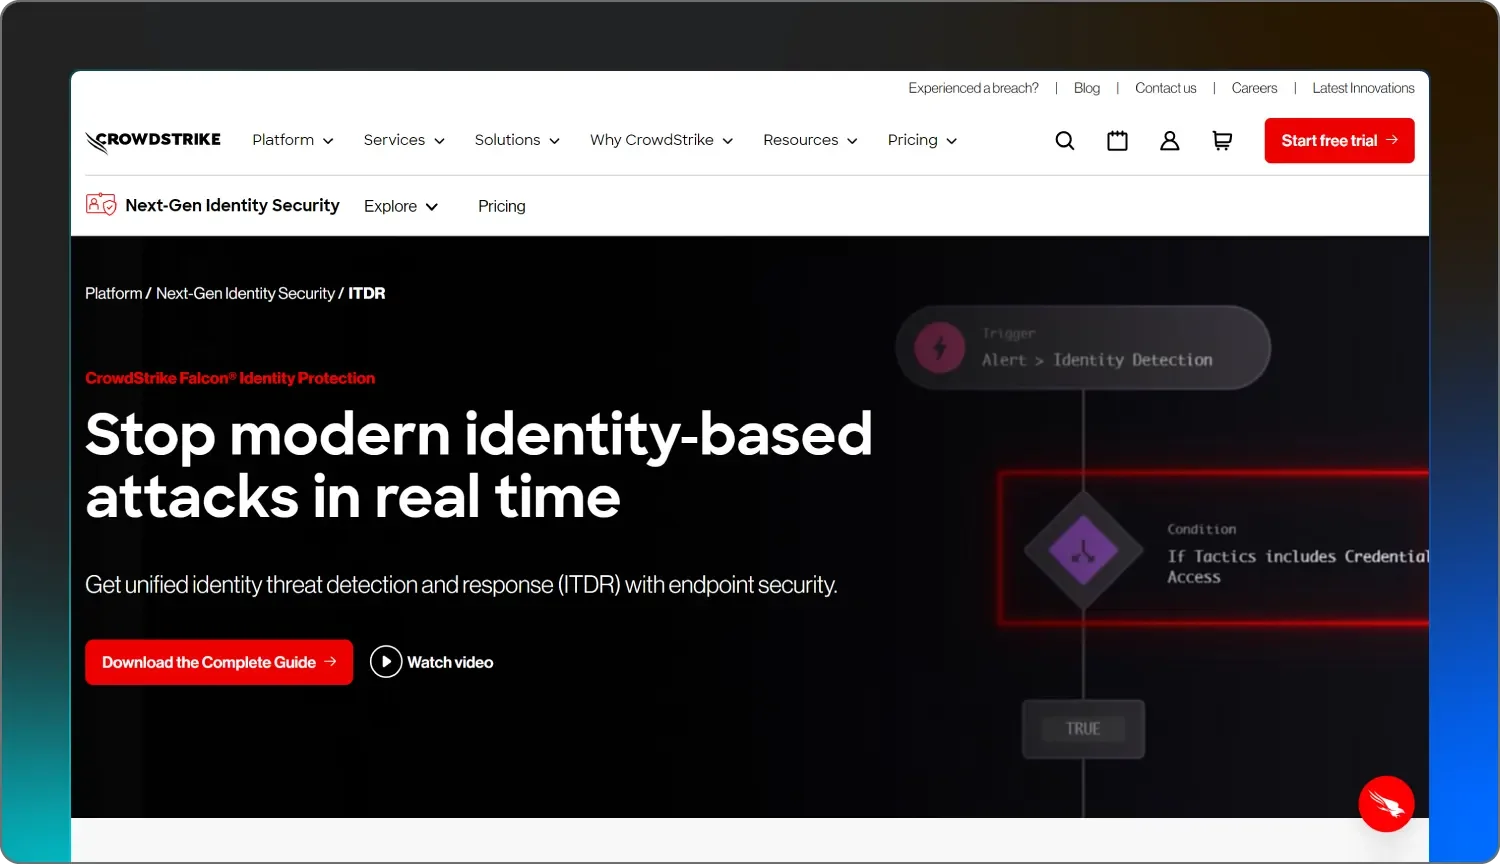1500x864 pixels.
Task: Expand the Resources menu
Action: click(810, 140)
